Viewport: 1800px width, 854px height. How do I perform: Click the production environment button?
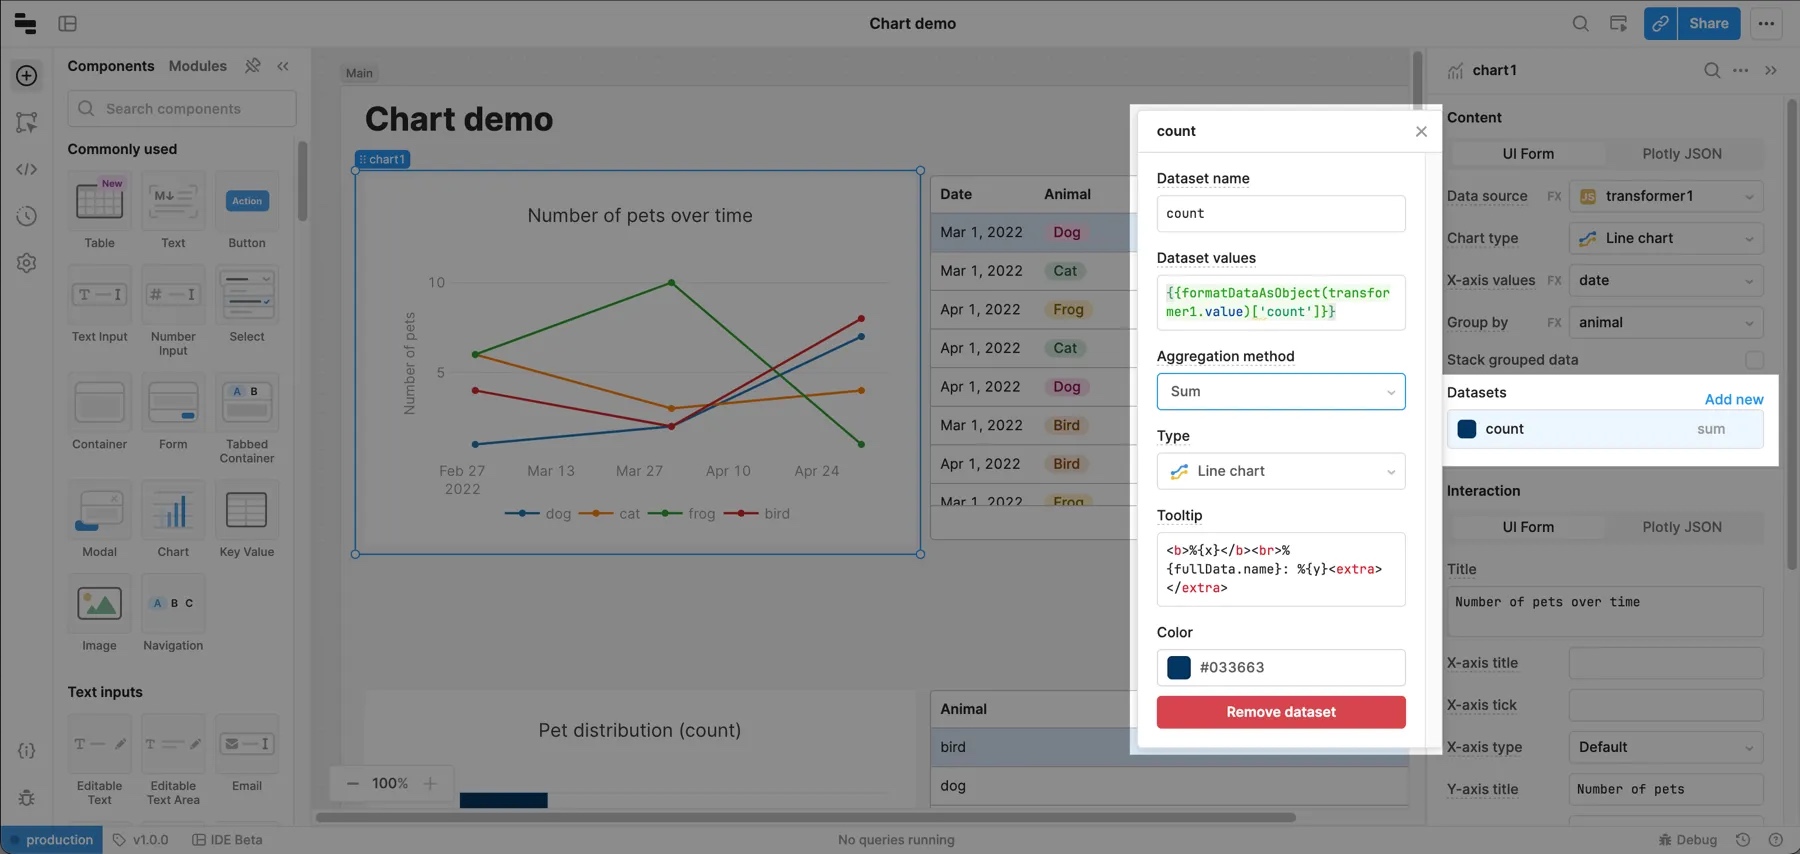[50, 840]
